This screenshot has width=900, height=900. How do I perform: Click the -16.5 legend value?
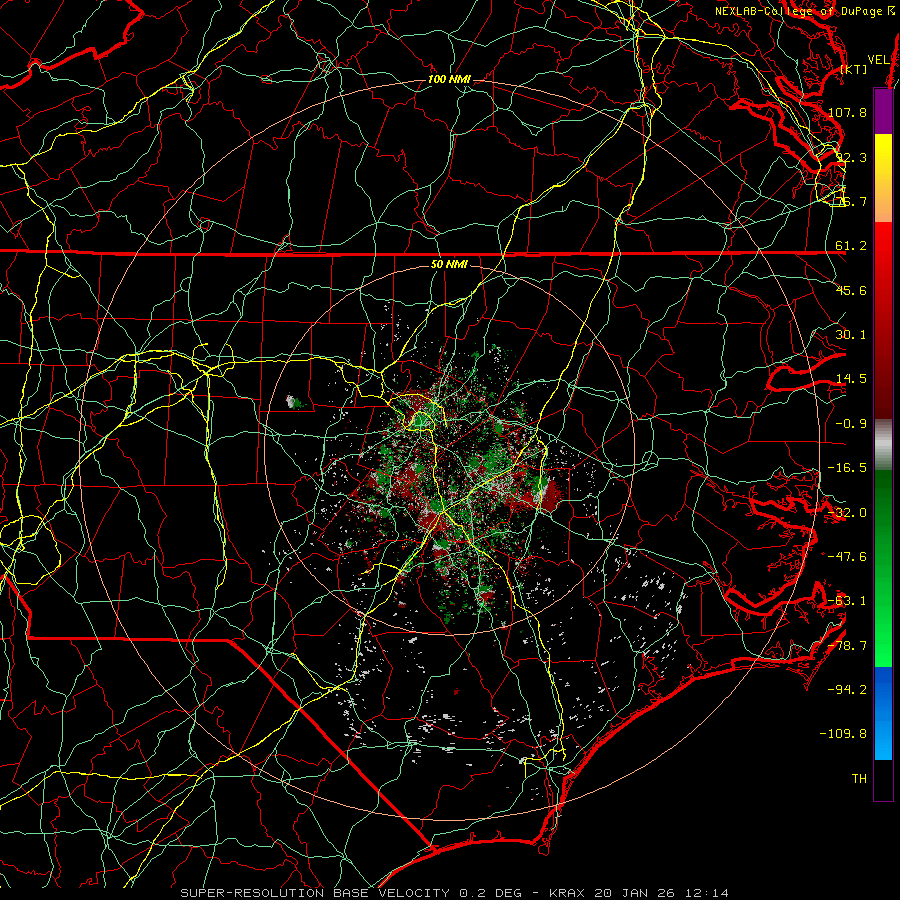coord(847,468)
